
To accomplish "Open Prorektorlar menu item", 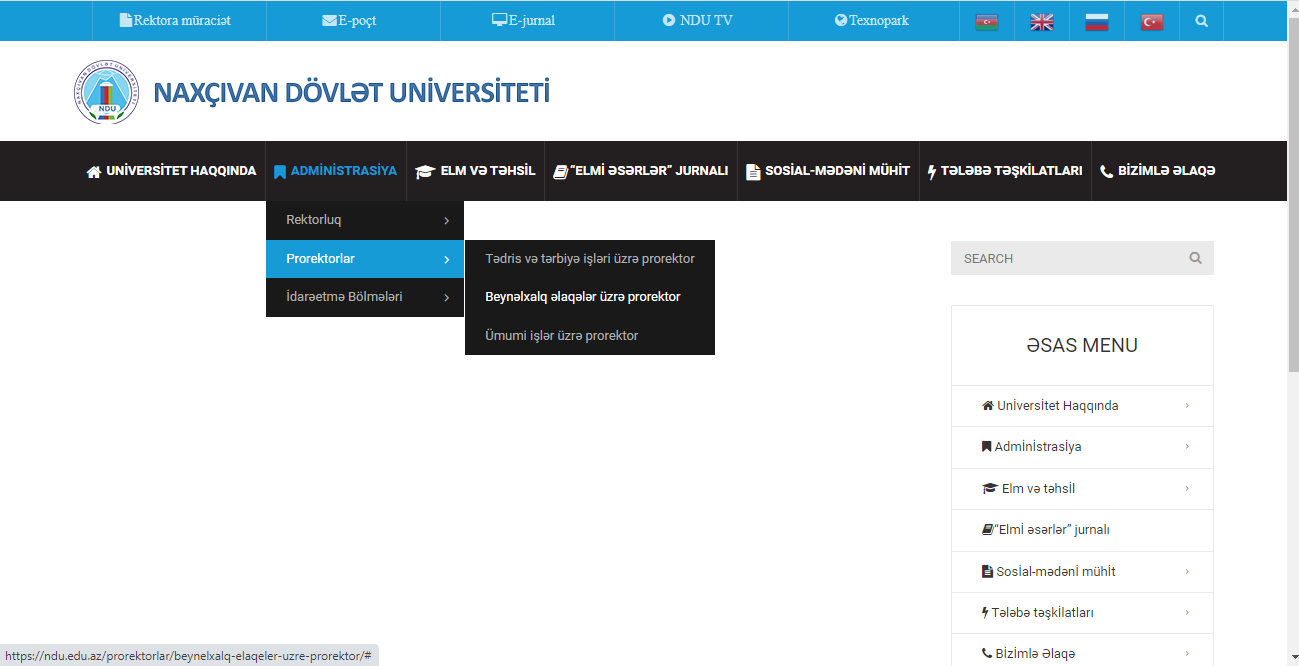I will tap(365, 259).
